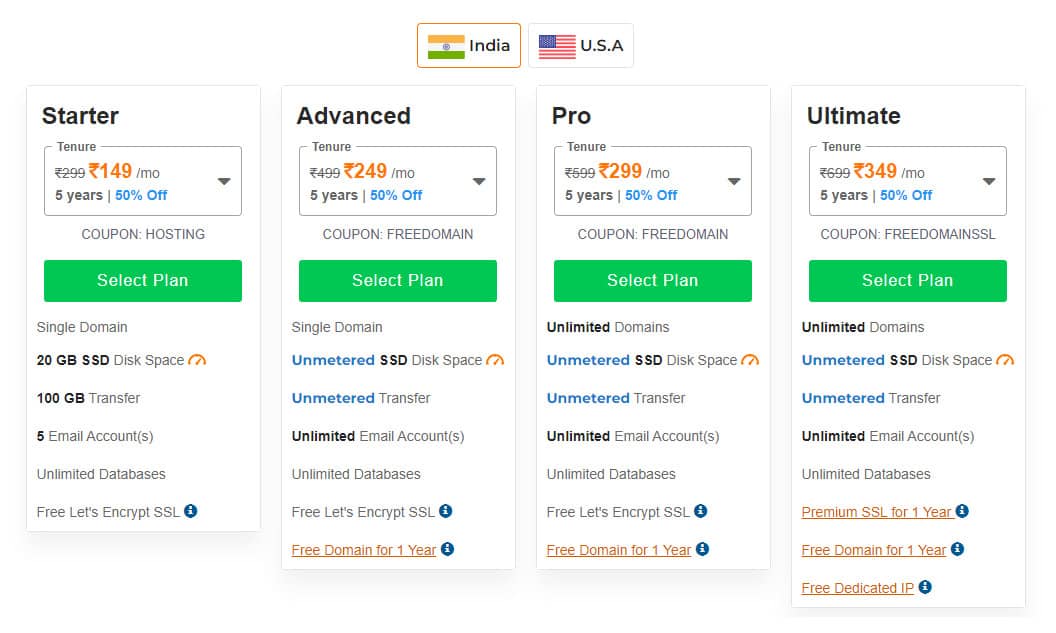
Task: Switch to the U.S.A pricing tab
Action: click(581, 44)
